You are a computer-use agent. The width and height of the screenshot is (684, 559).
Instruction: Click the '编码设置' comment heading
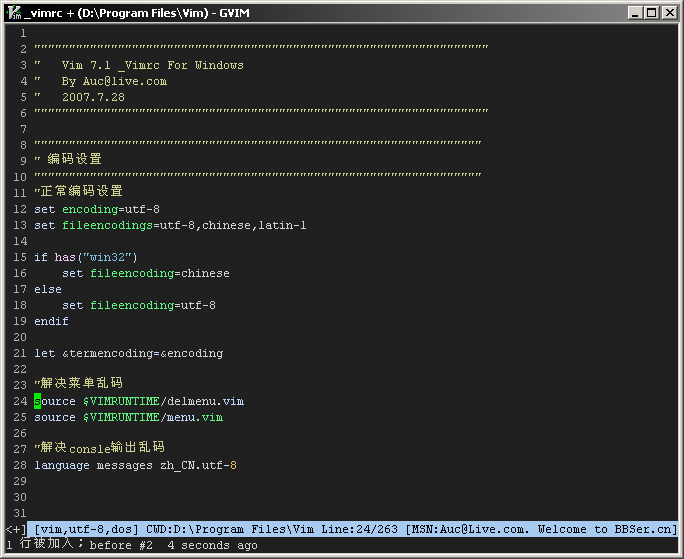[74, 159]
